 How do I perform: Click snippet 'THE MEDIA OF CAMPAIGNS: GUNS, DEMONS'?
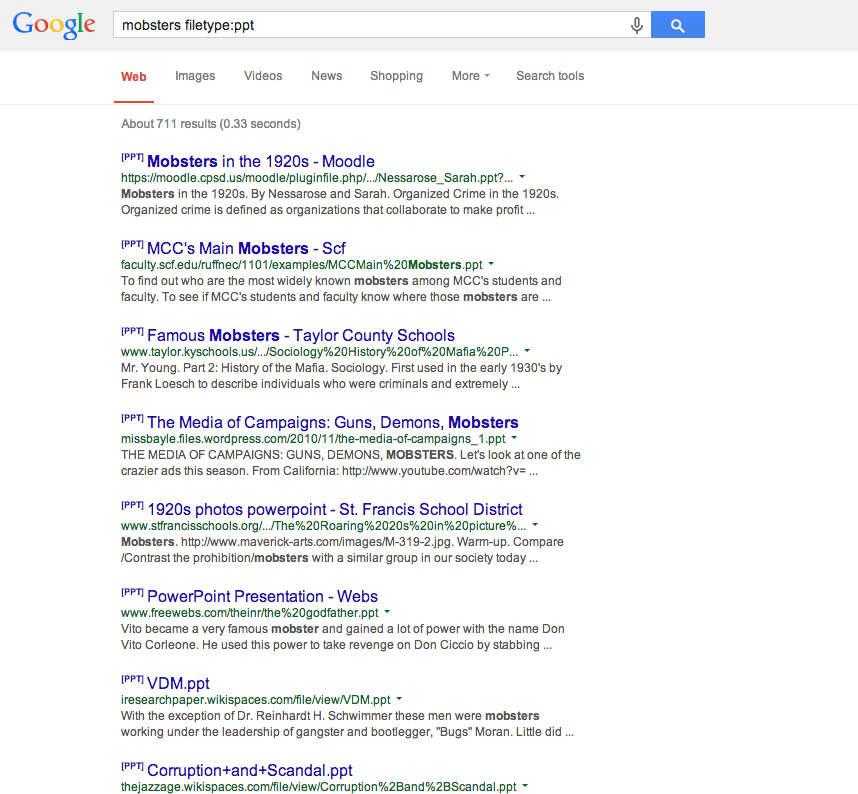click(351, 463)
